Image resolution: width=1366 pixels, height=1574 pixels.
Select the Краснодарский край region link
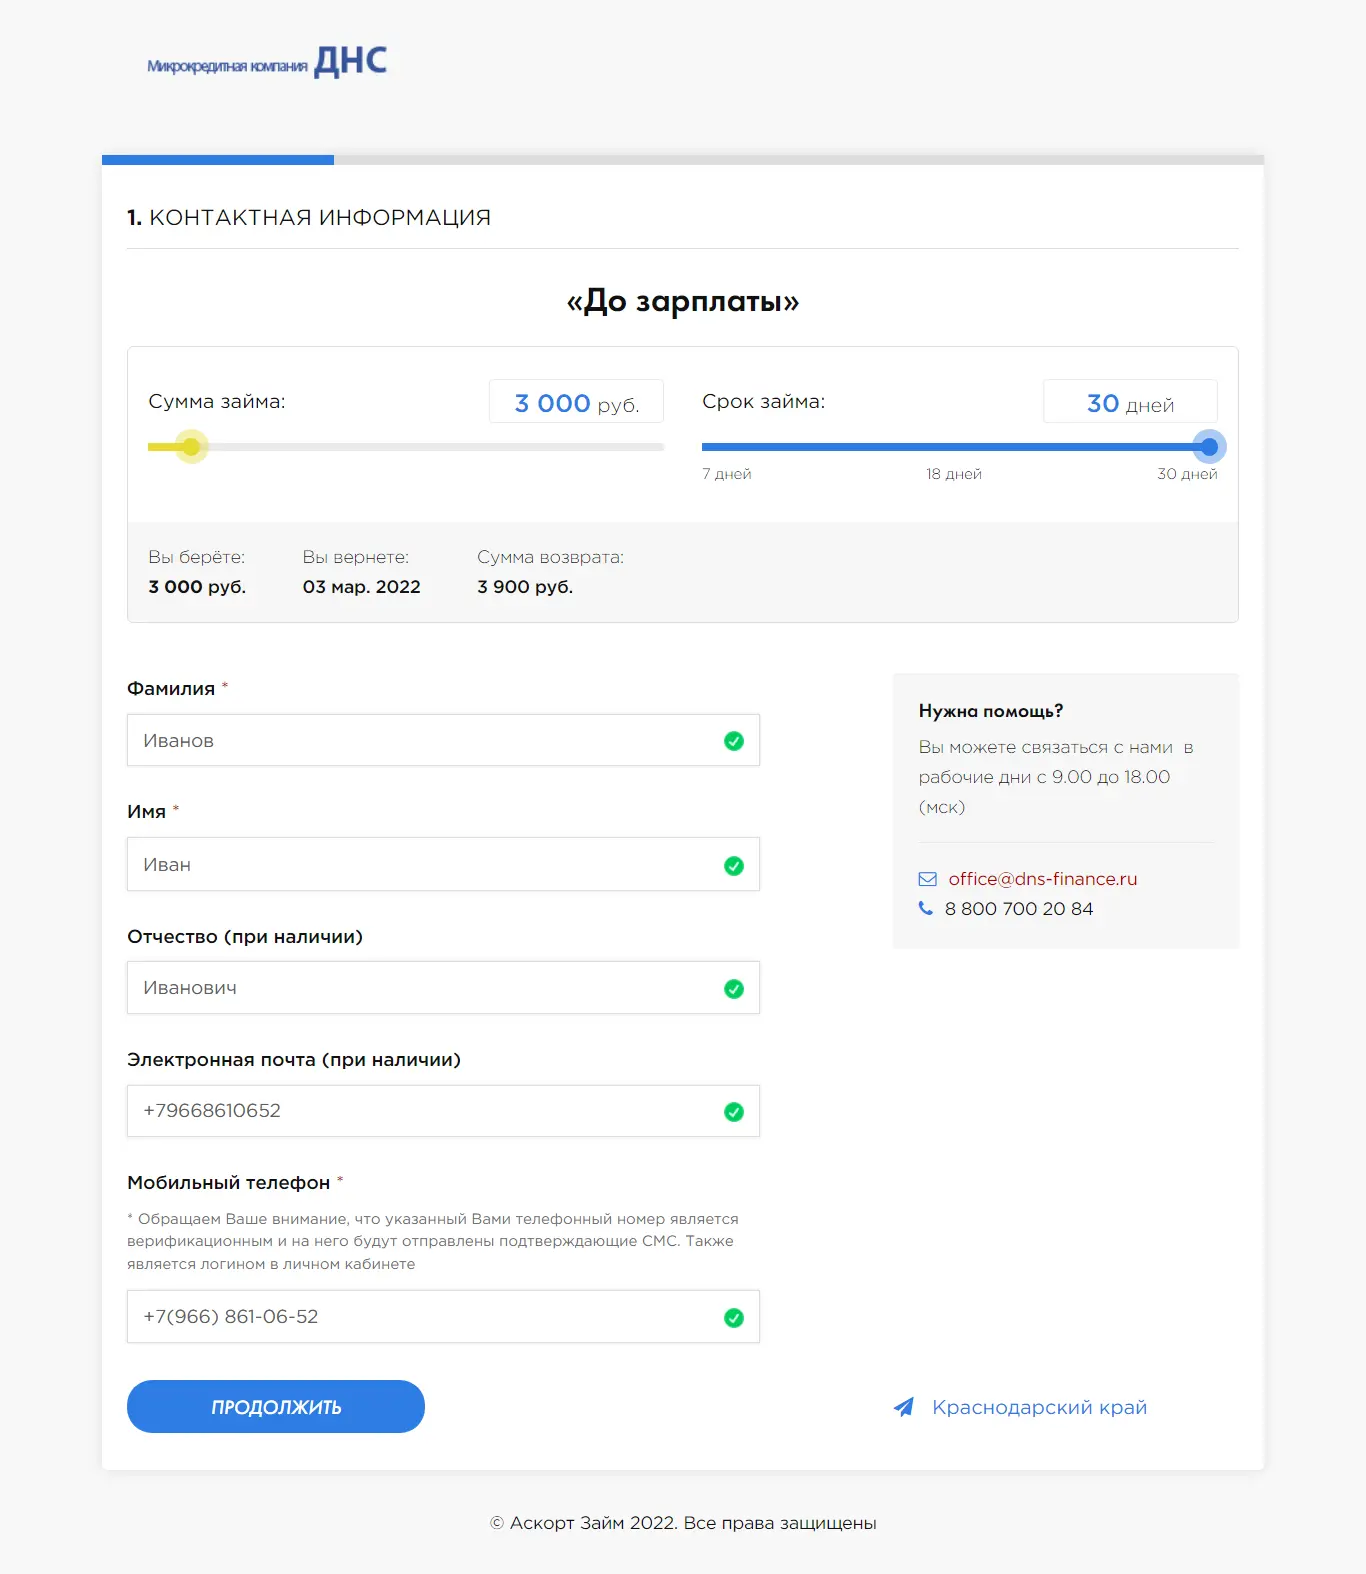tap(1040, 1407)
